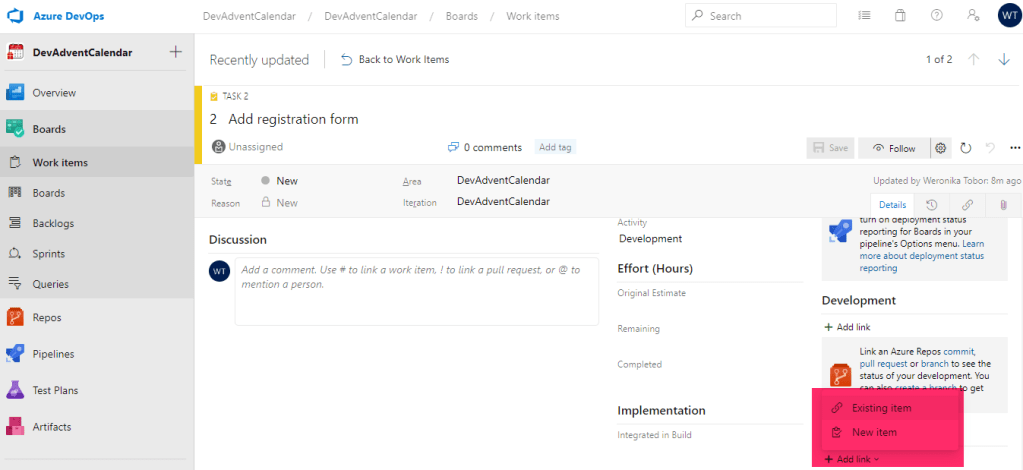
Task: Select Existing item from the menu
Action: coord(880,408)
